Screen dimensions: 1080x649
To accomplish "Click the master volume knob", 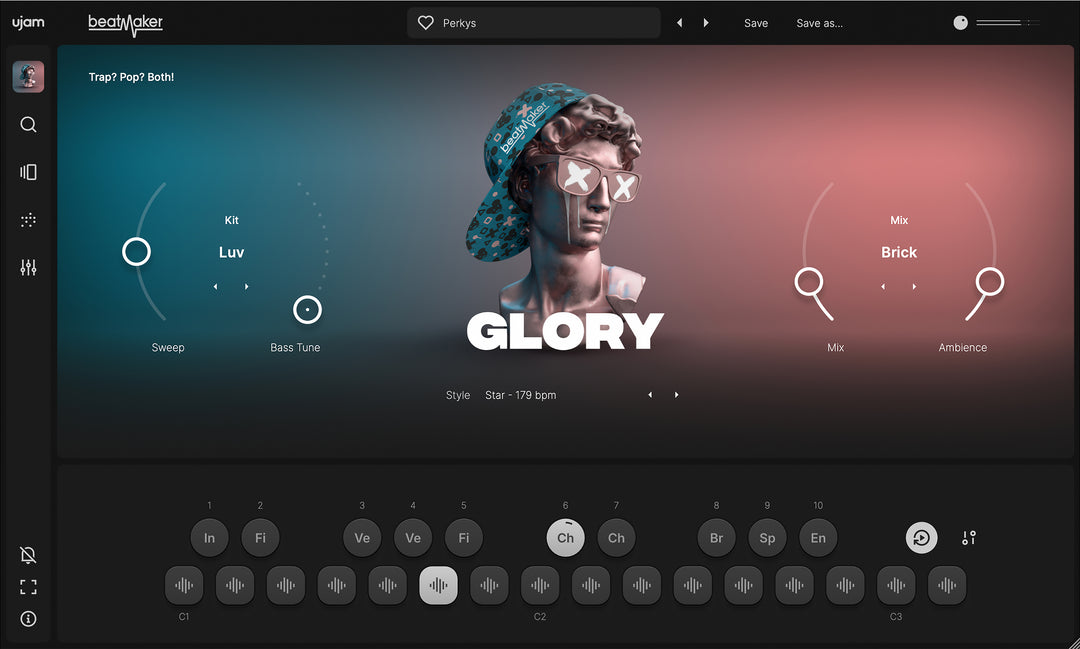I will click(x=960, y=23).
